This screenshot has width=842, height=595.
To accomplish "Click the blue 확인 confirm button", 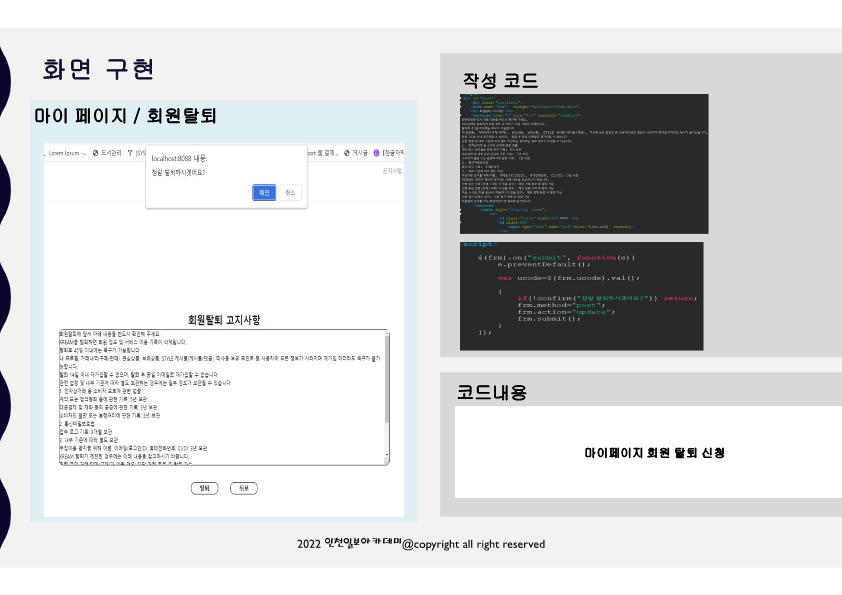I will [264, 192].
